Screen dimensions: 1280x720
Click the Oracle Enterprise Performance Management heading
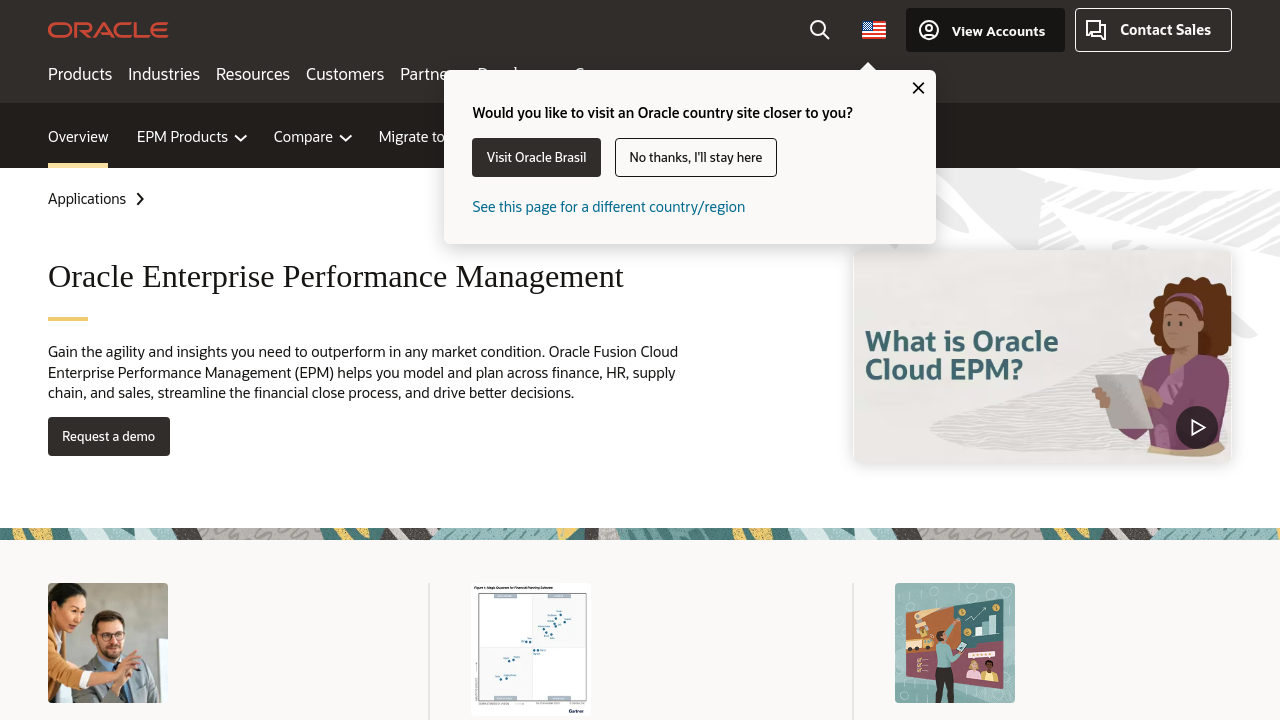[336, 276]
